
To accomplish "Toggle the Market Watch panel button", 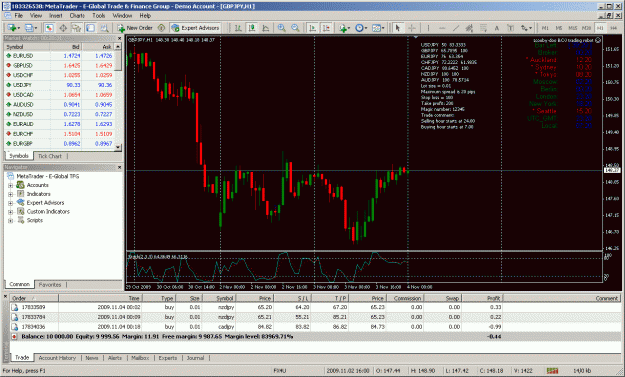I will (x=49, y=28).
